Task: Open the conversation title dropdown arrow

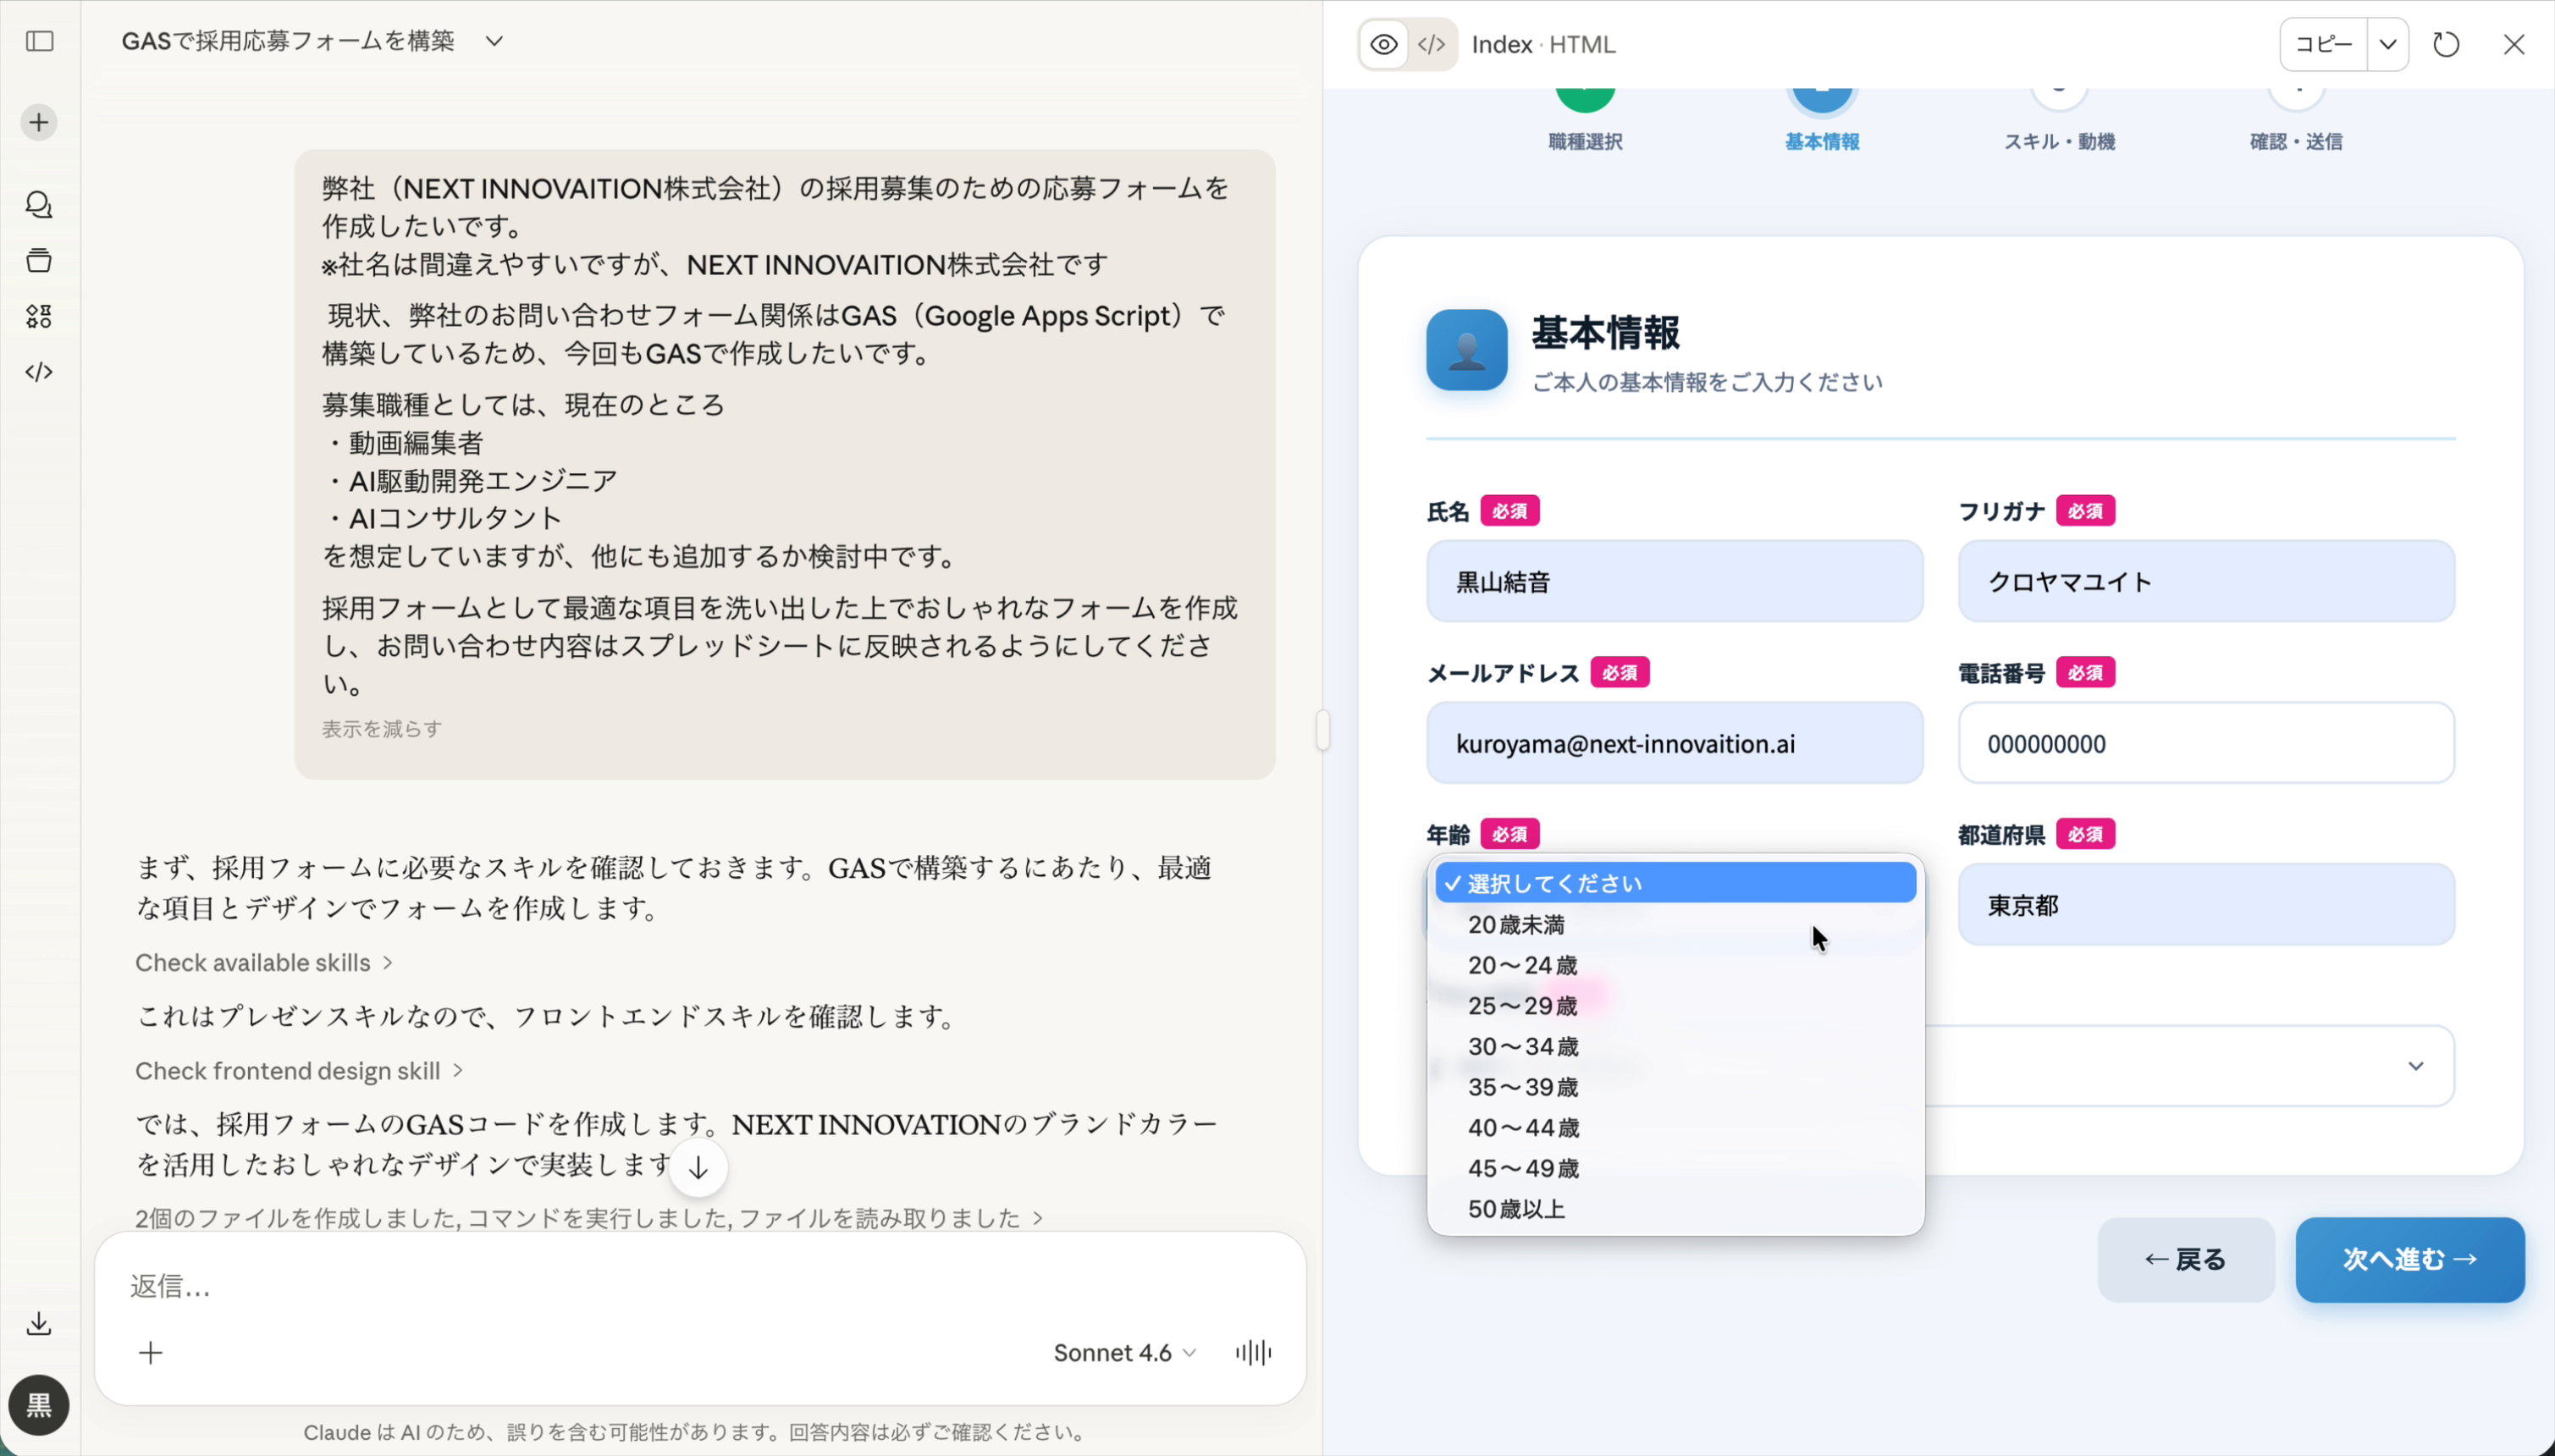Action: click(494, 41)
